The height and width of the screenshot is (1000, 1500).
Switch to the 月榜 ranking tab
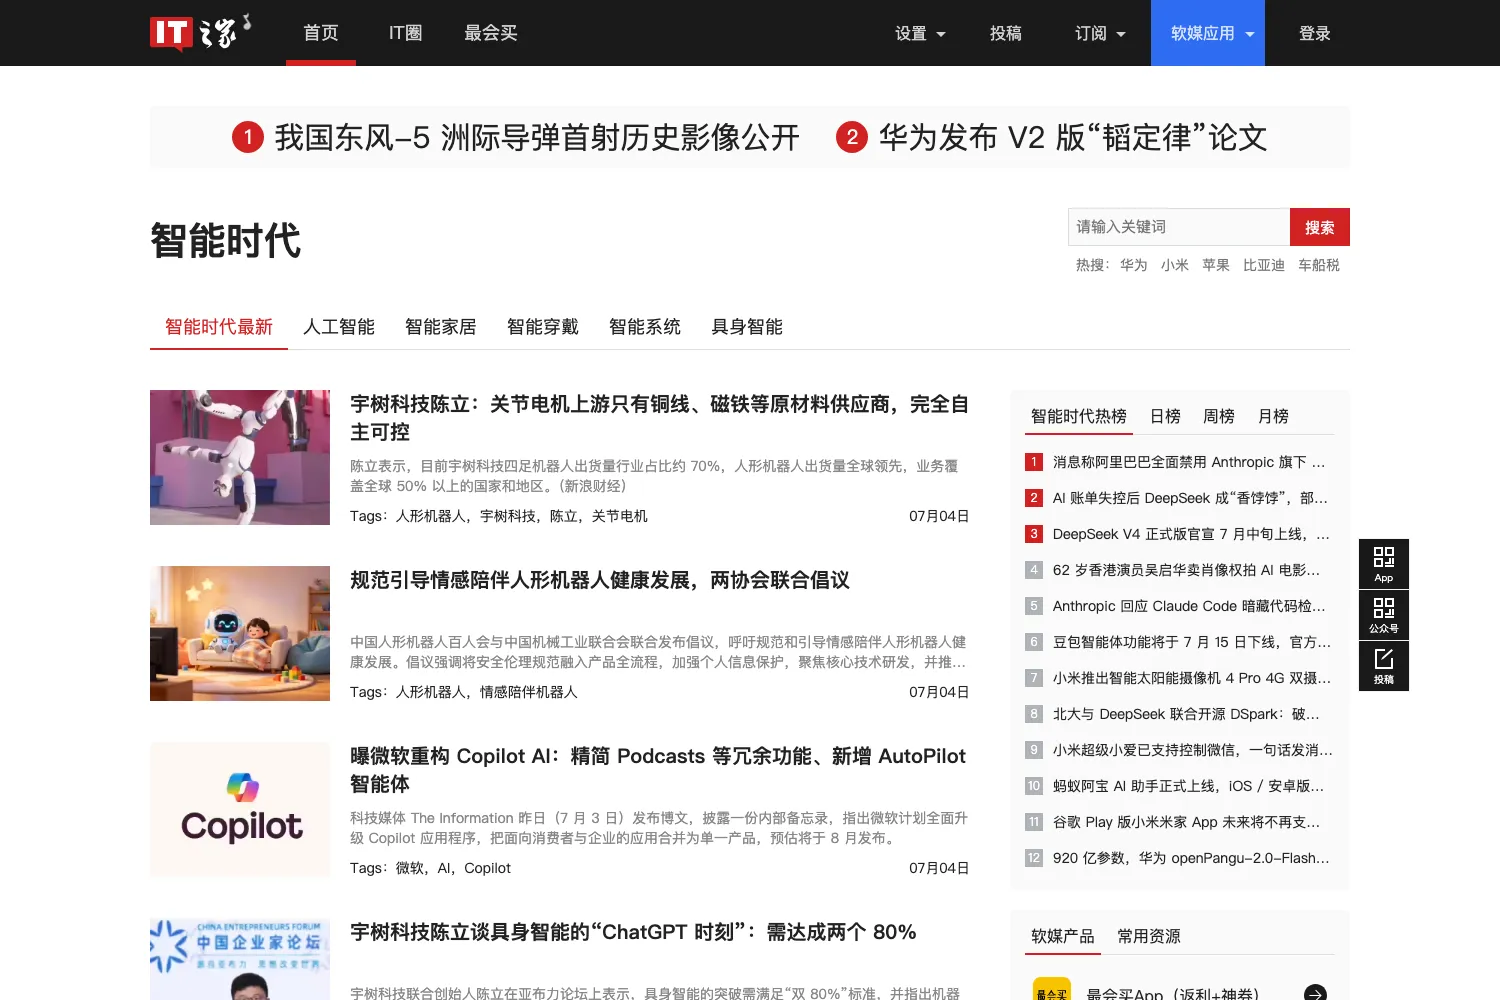pyautogui.click(x=1273, y=416)
